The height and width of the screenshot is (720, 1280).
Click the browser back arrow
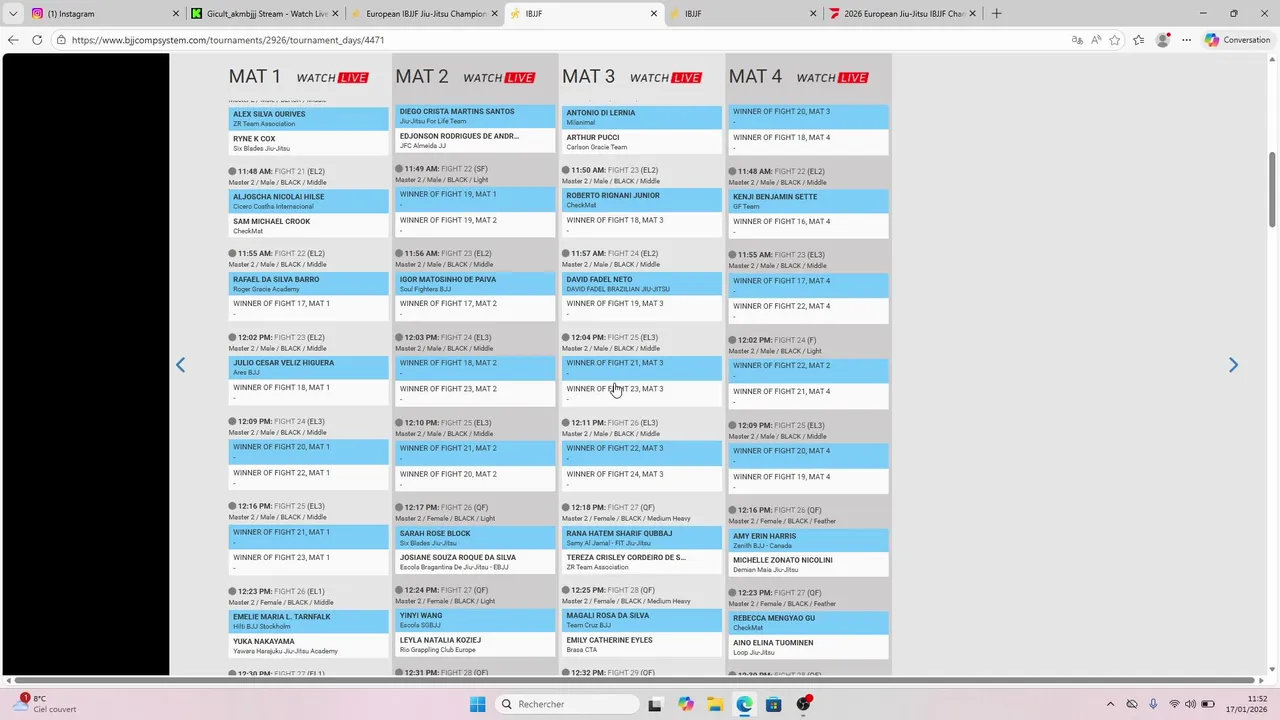click(x=13, y=40)
